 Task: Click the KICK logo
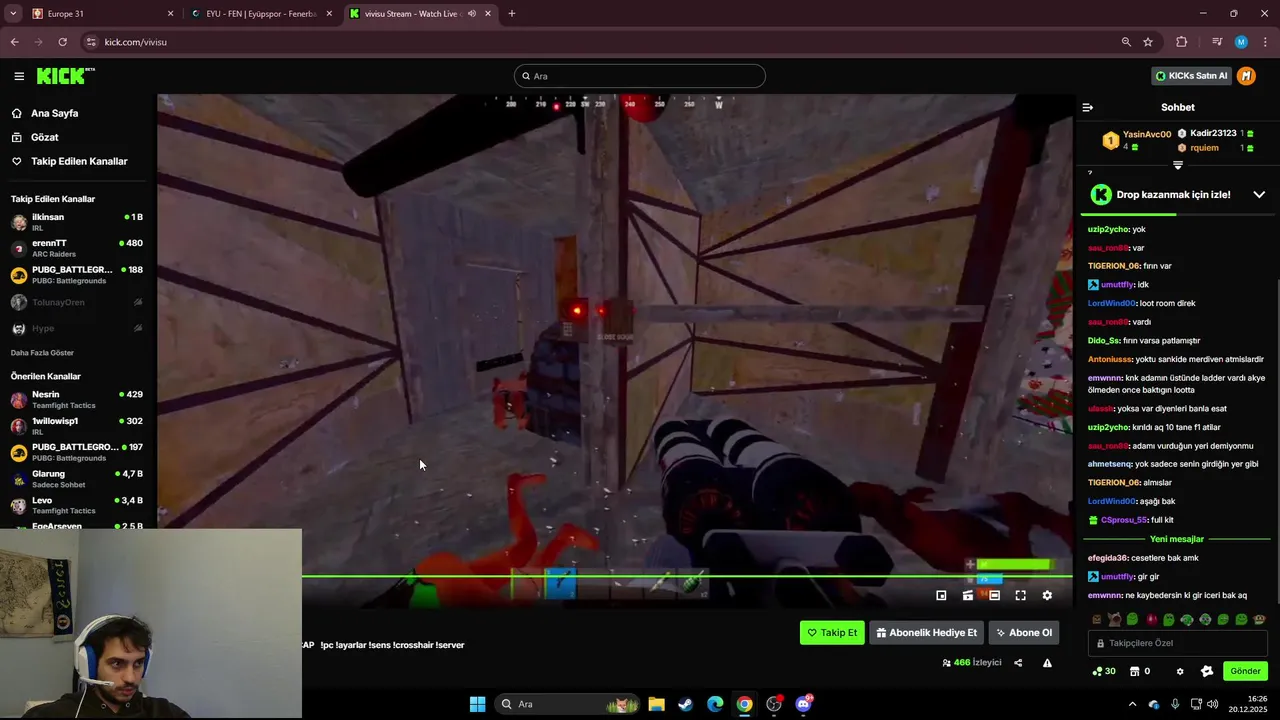click(x=65, y=76)
